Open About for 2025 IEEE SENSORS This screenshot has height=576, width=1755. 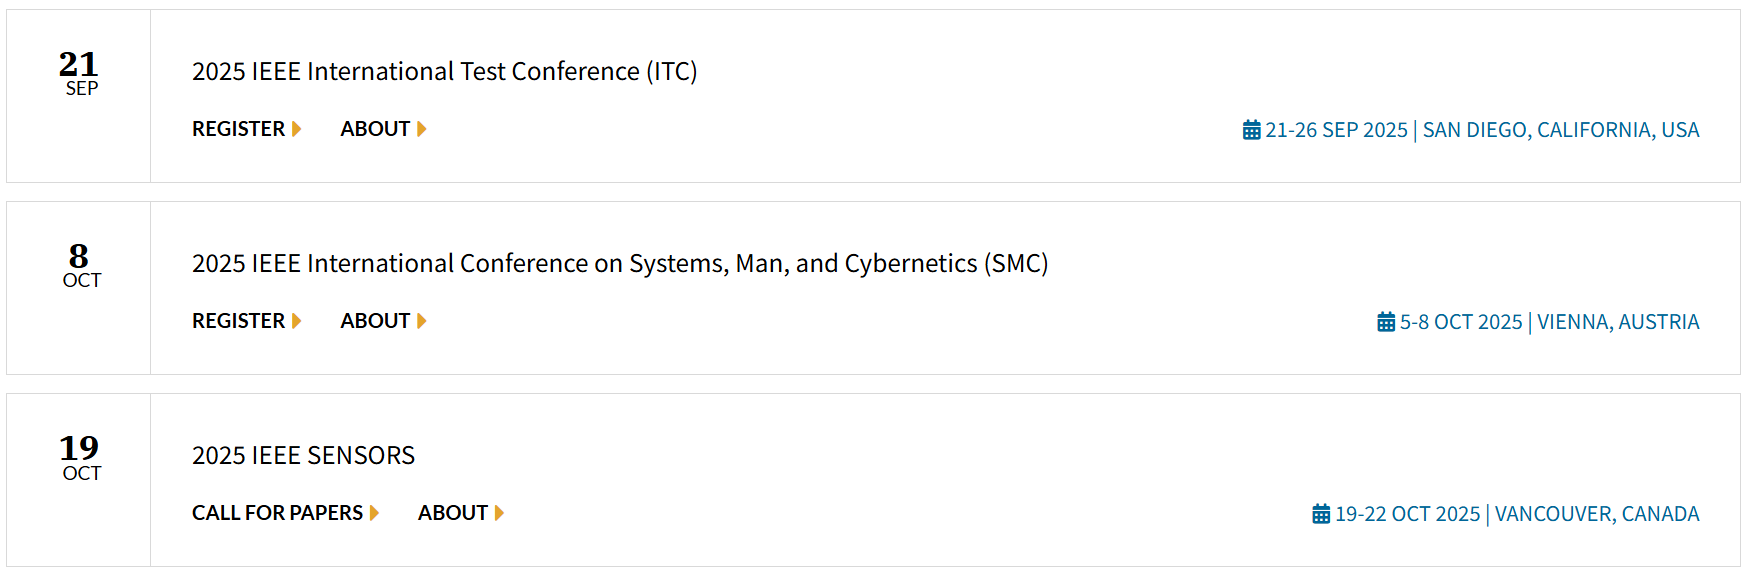click(452, 513)
